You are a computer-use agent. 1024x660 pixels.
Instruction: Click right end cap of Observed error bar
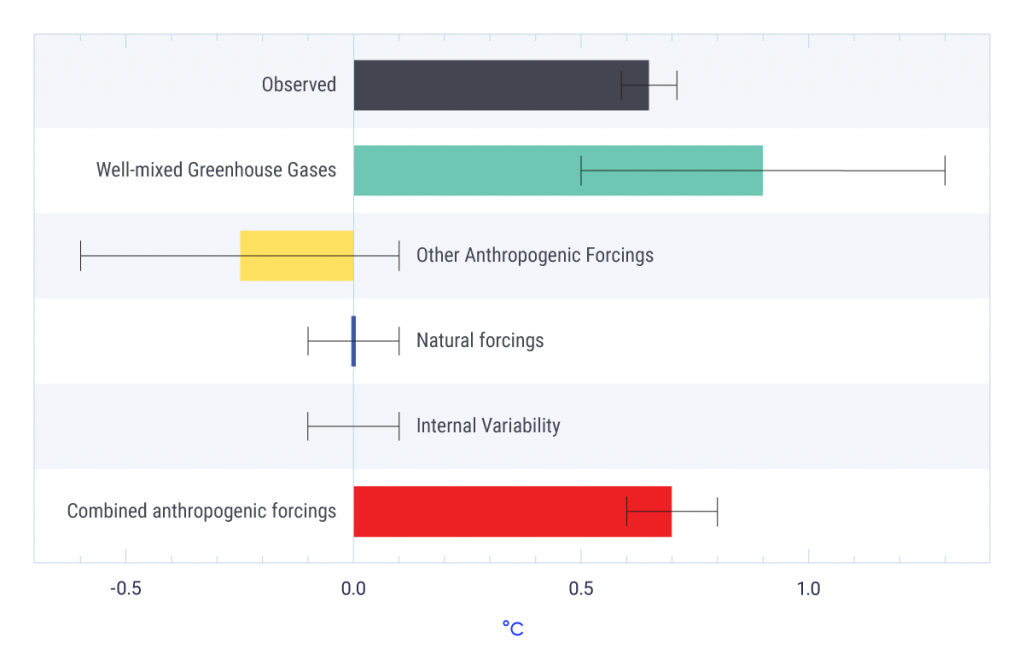[677, 85]
